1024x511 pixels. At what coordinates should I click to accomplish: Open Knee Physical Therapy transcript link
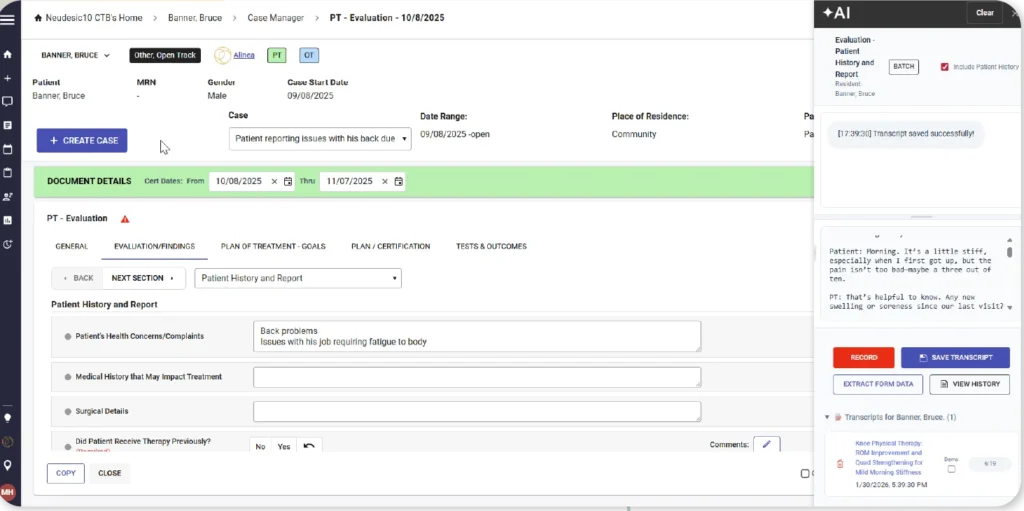(889, 457)
